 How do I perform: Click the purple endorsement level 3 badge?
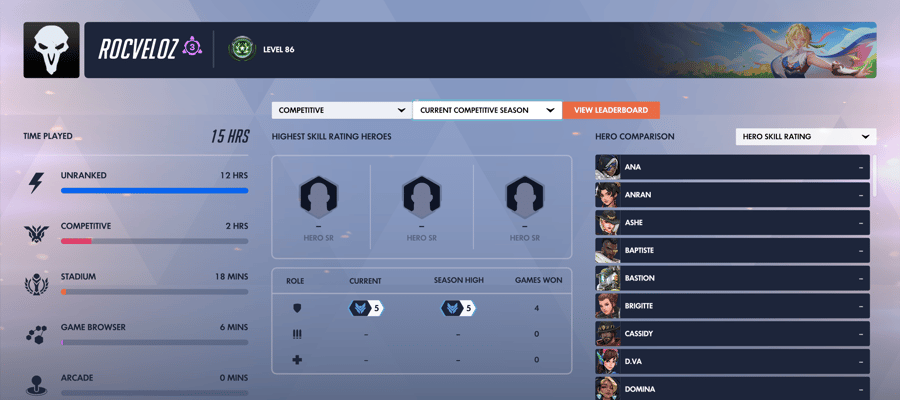click(192, 46)
